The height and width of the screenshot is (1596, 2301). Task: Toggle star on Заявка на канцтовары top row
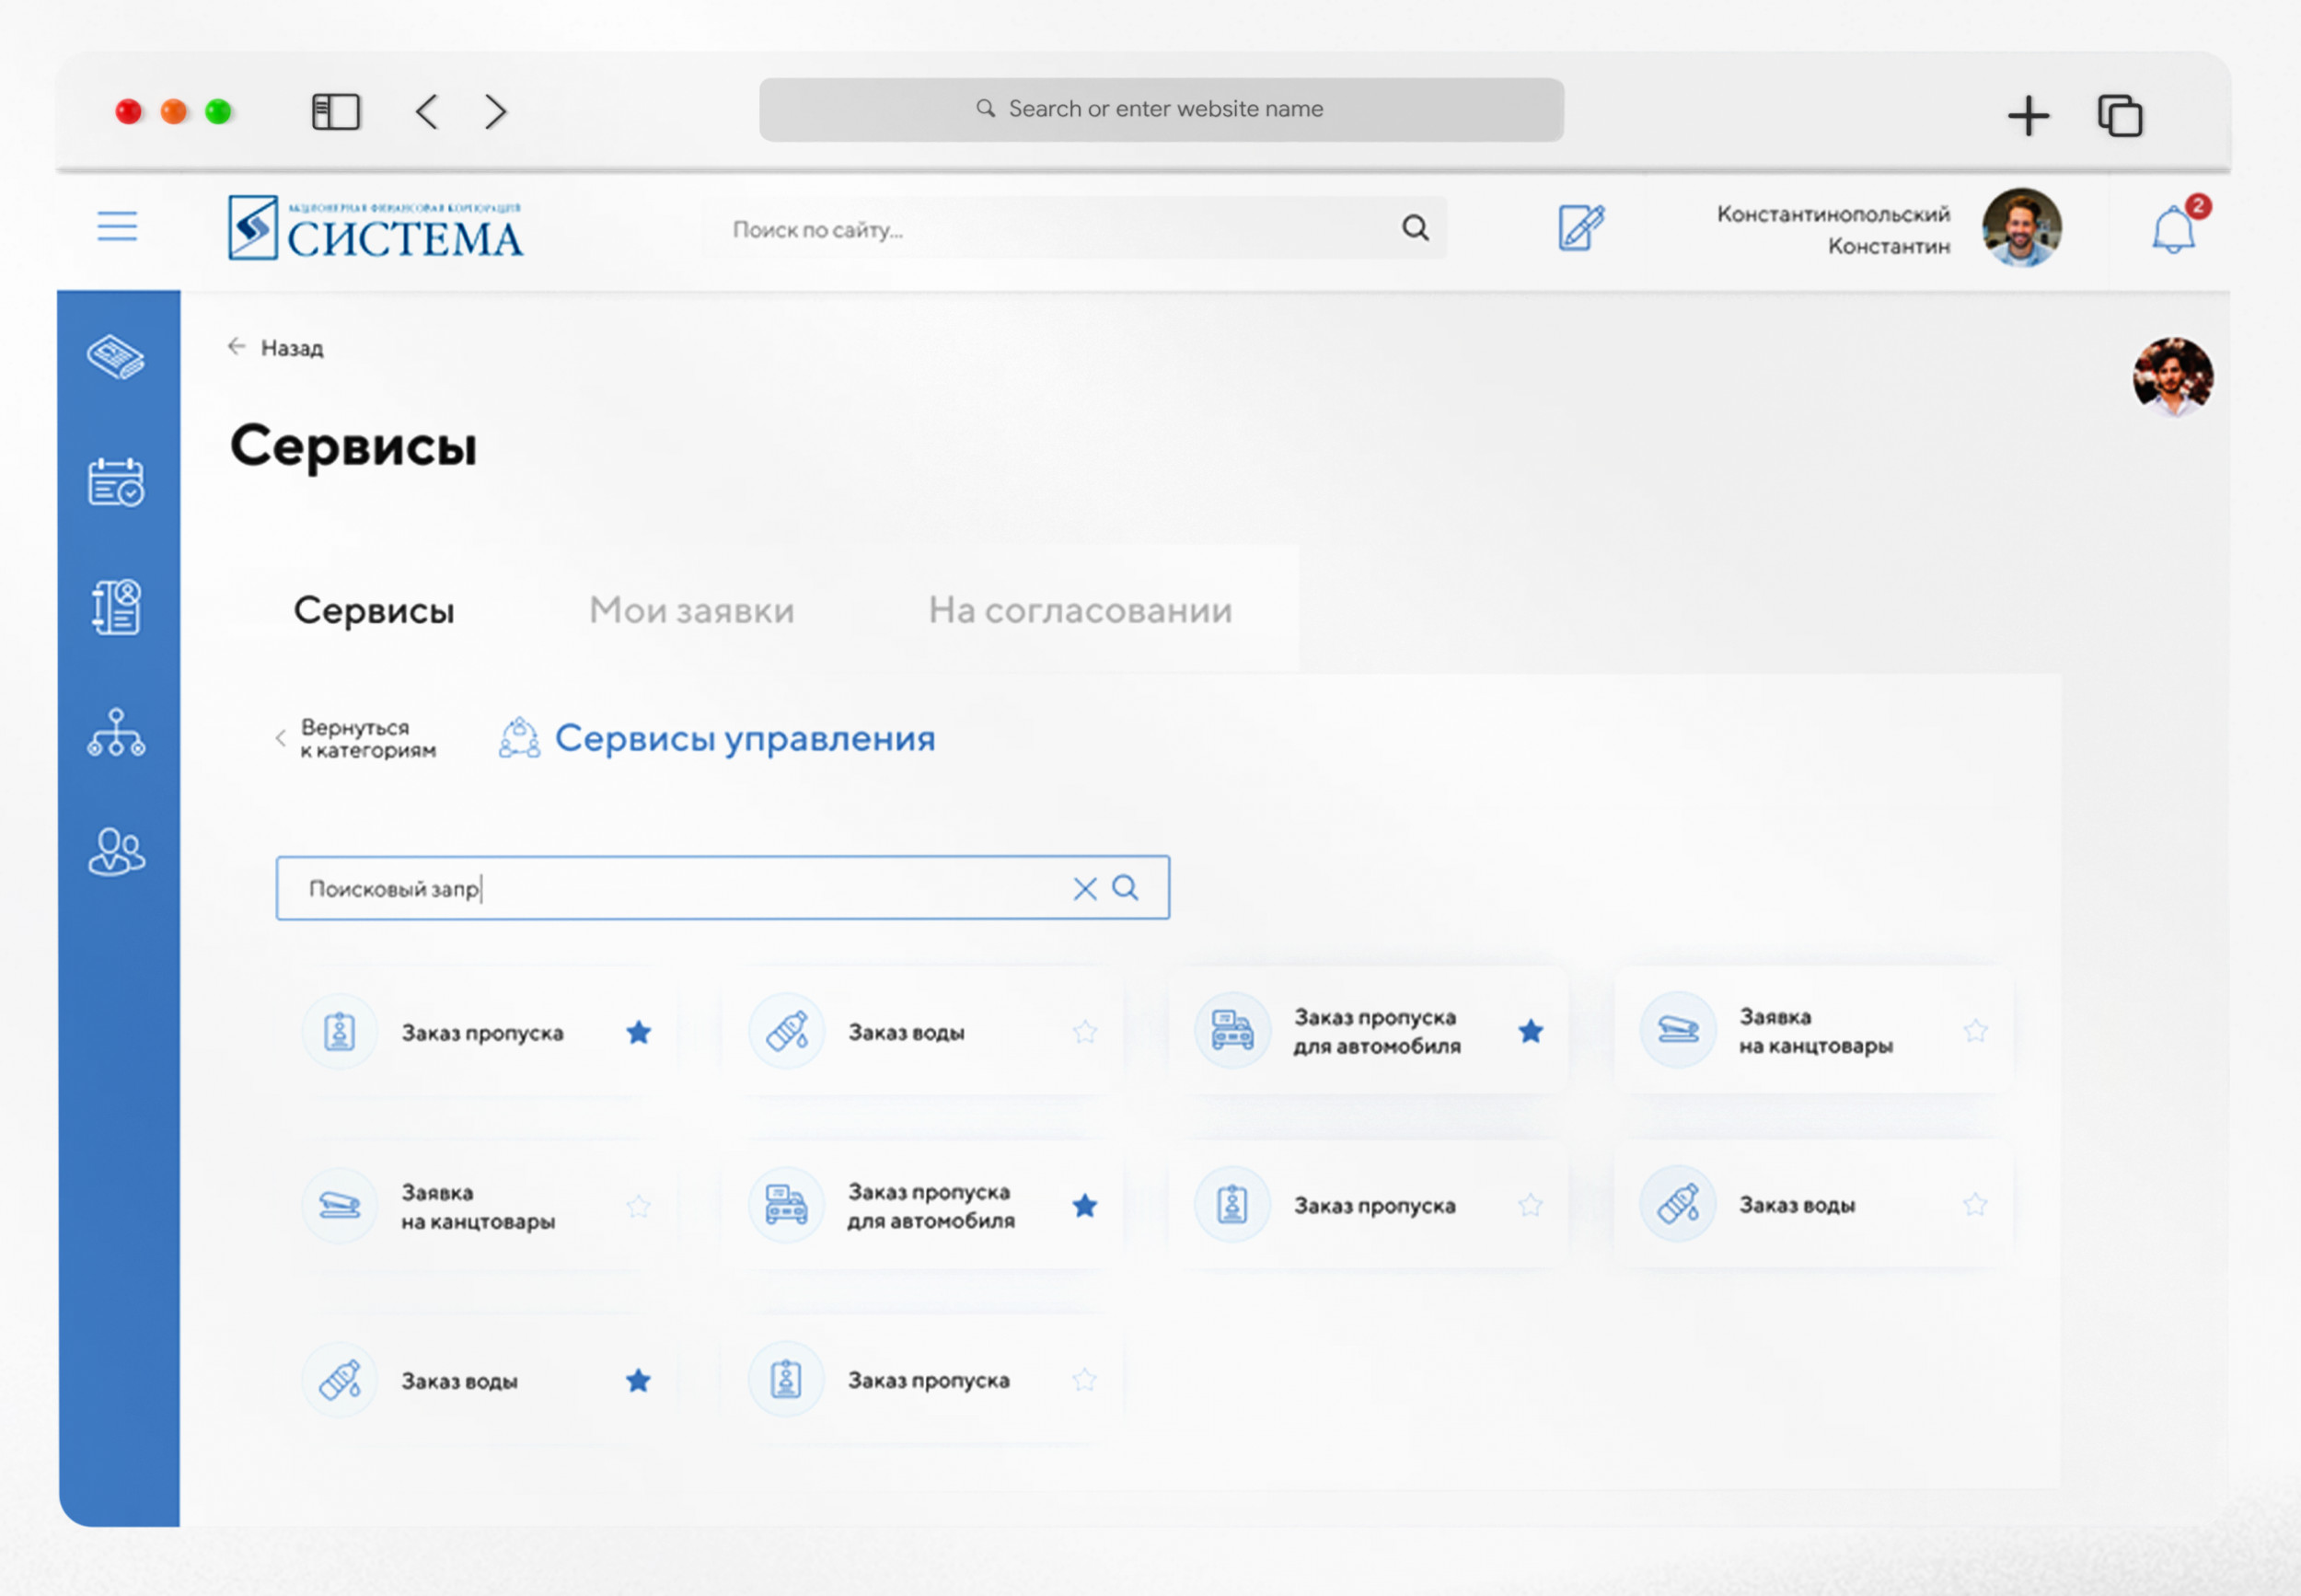click(1975, 1031)
